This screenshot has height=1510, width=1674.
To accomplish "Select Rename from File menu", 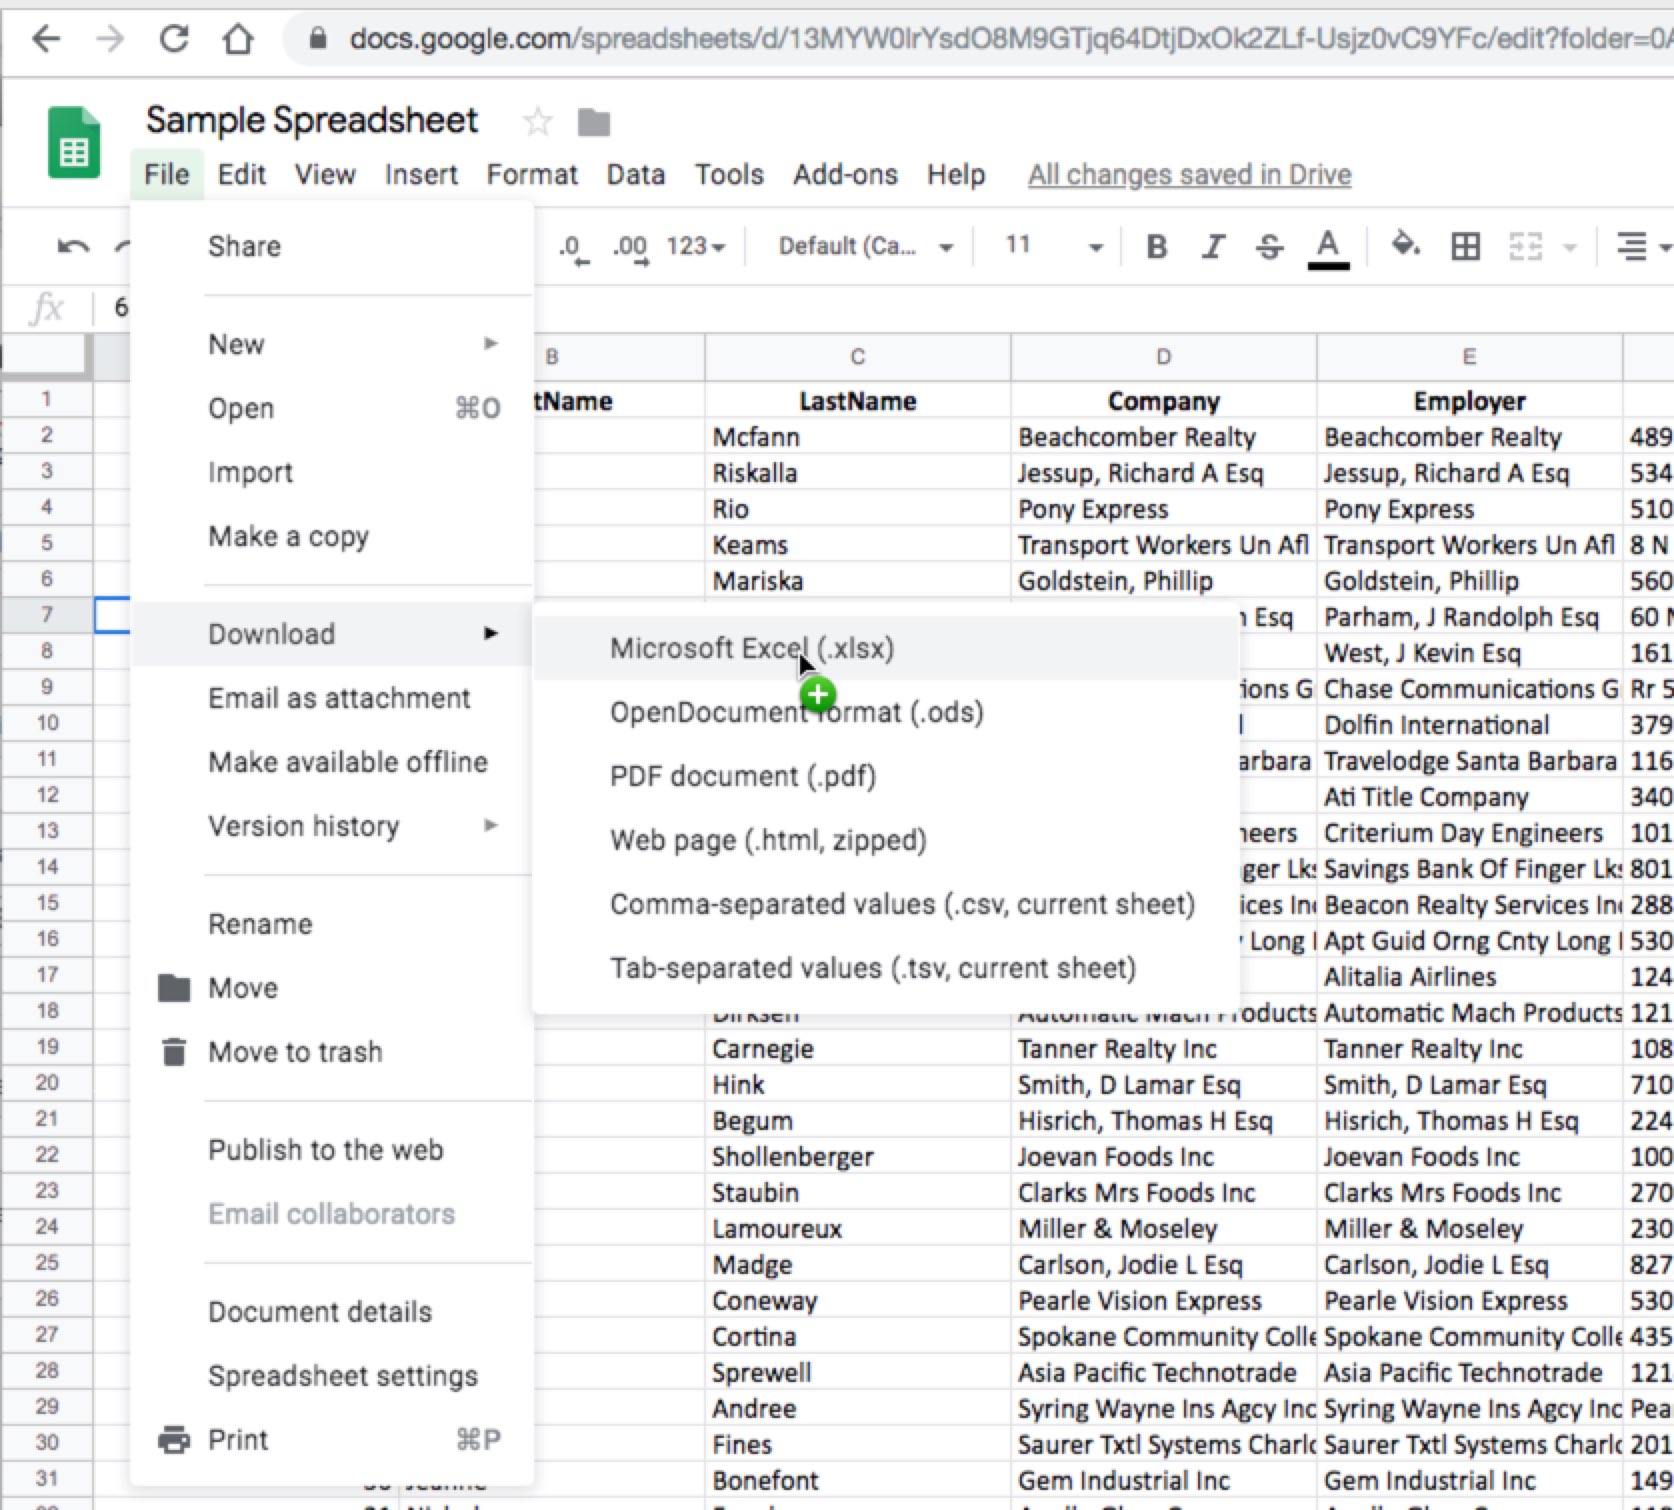I will tap(332, 924).
